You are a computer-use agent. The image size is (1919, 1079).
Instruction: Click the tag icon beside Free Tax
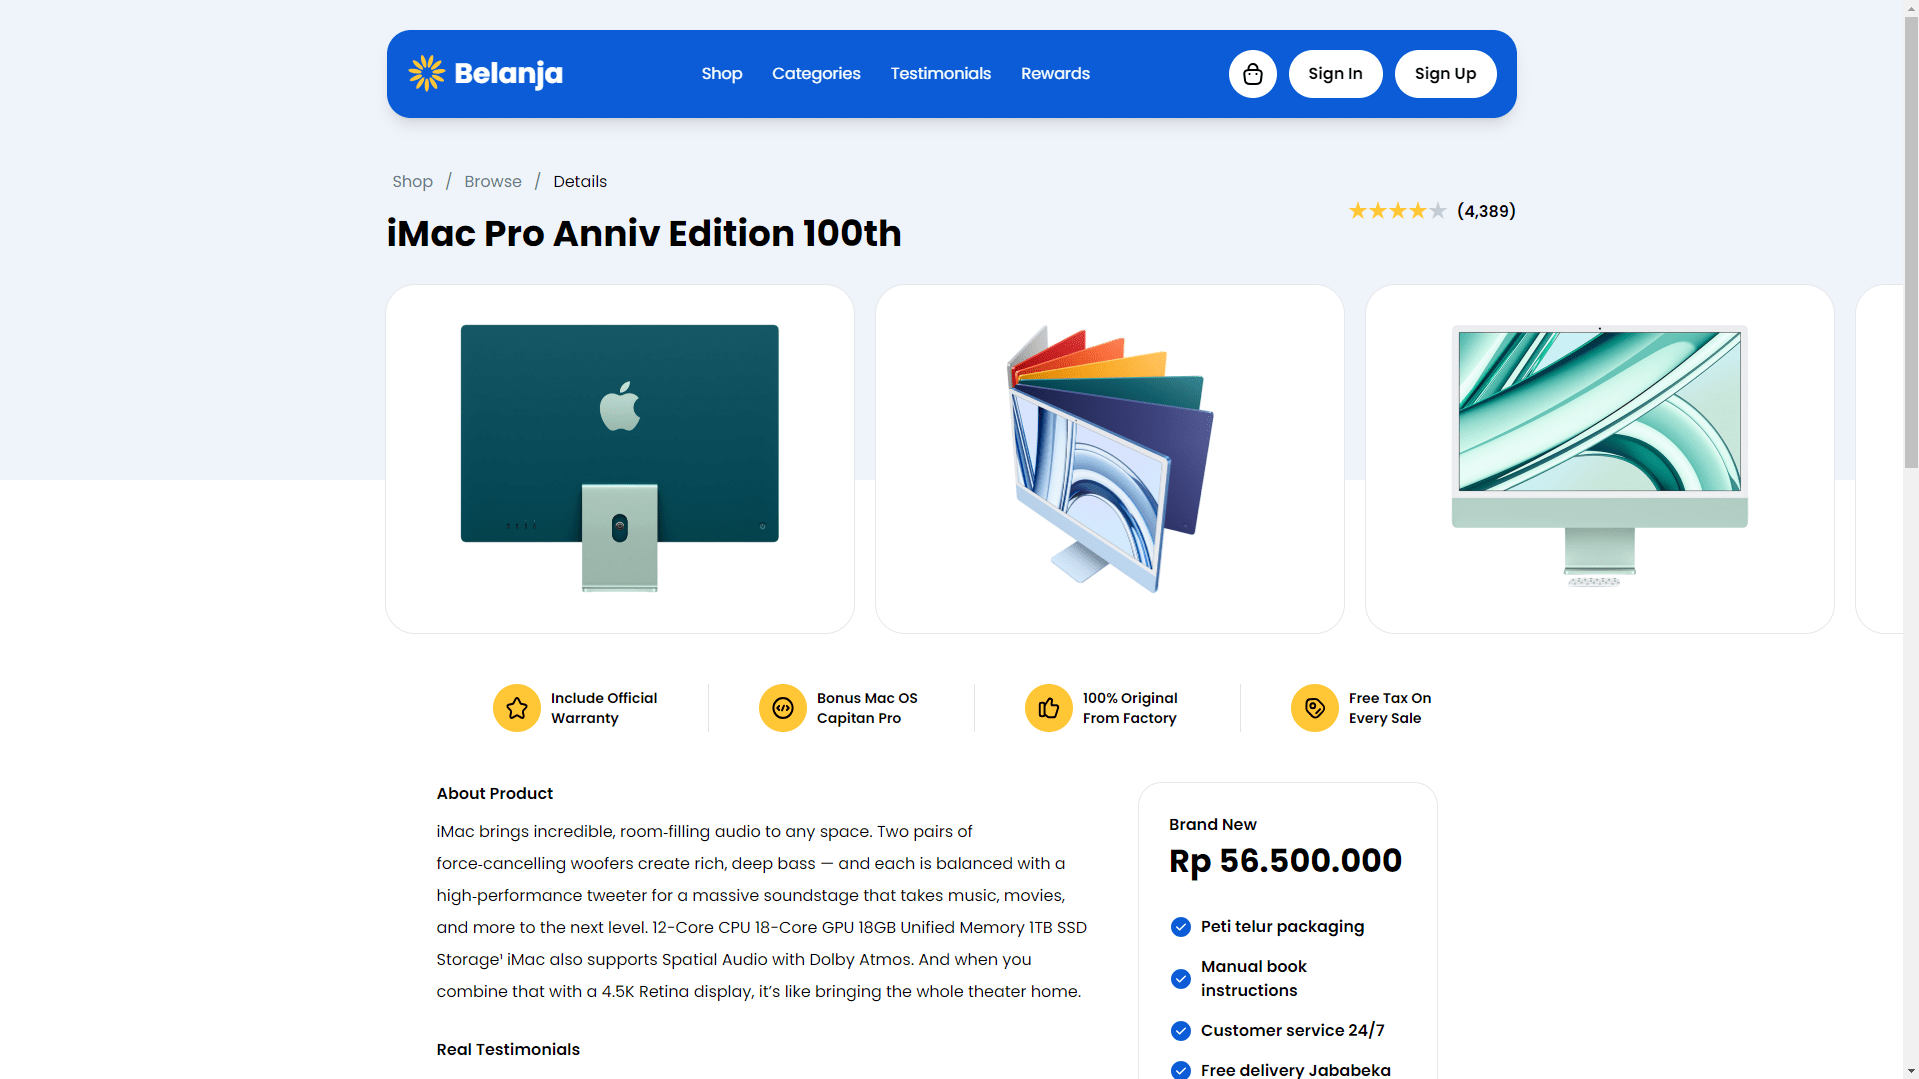click(1315, 708)
